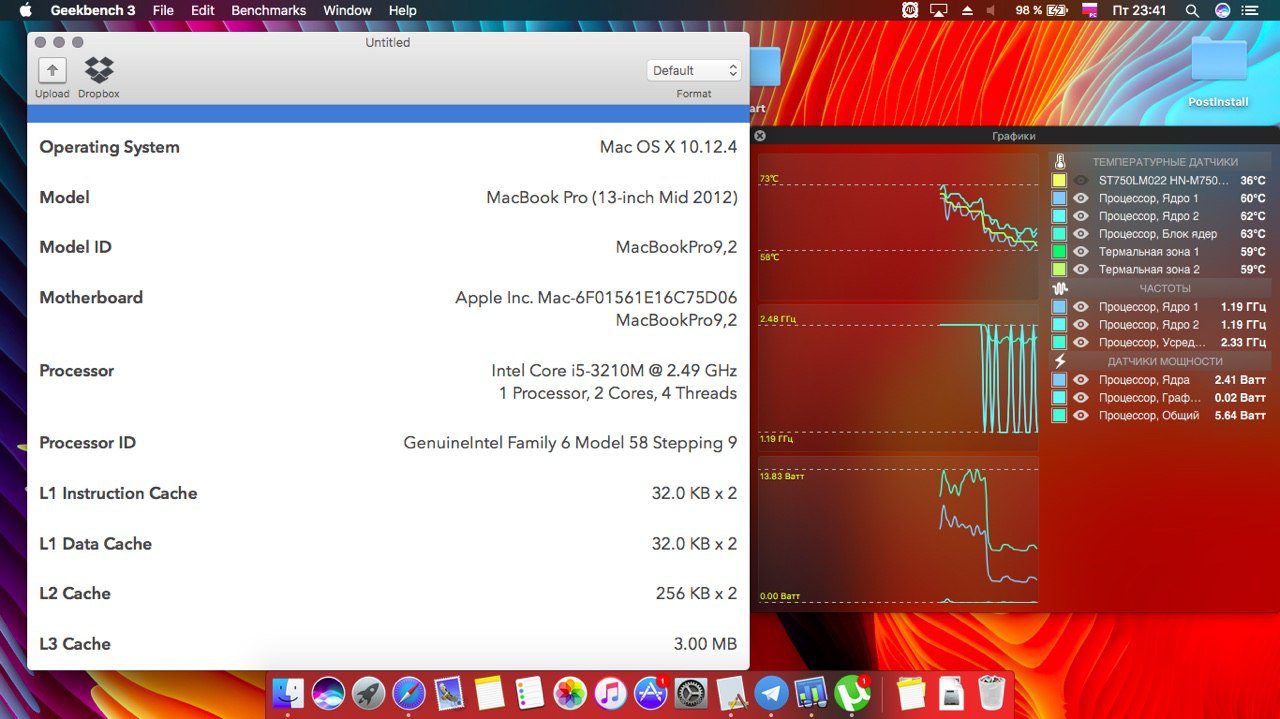The image size is (1280, 719).
Task: Open the File menu
Action: 163,10
